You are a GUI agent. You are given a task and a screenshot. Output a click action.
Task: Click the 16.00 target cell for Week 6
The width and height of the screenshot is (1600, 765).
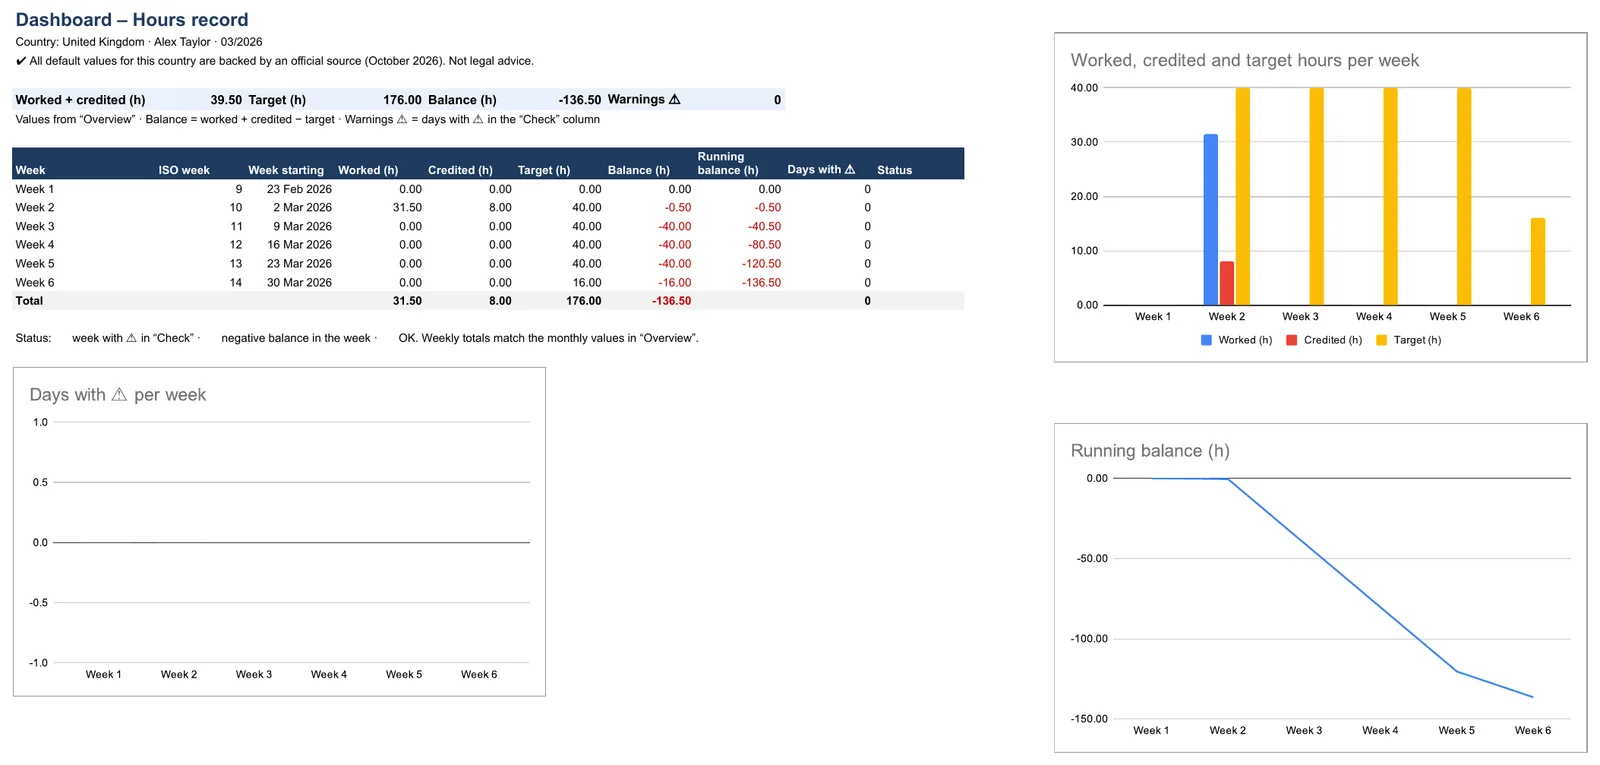[x=587, y=283]
